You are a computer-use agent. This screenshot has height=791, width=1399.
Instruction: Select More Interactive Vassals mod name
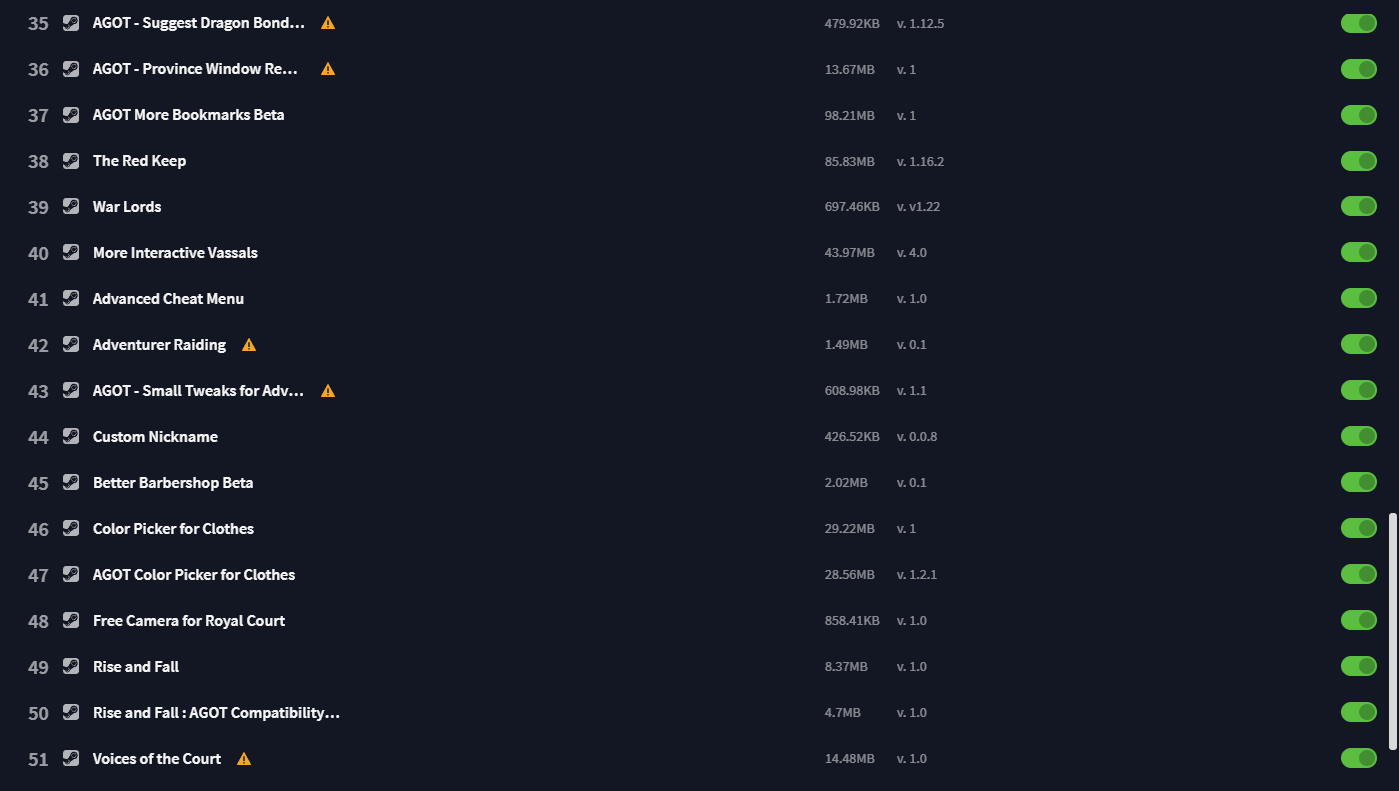coord(175,252)
